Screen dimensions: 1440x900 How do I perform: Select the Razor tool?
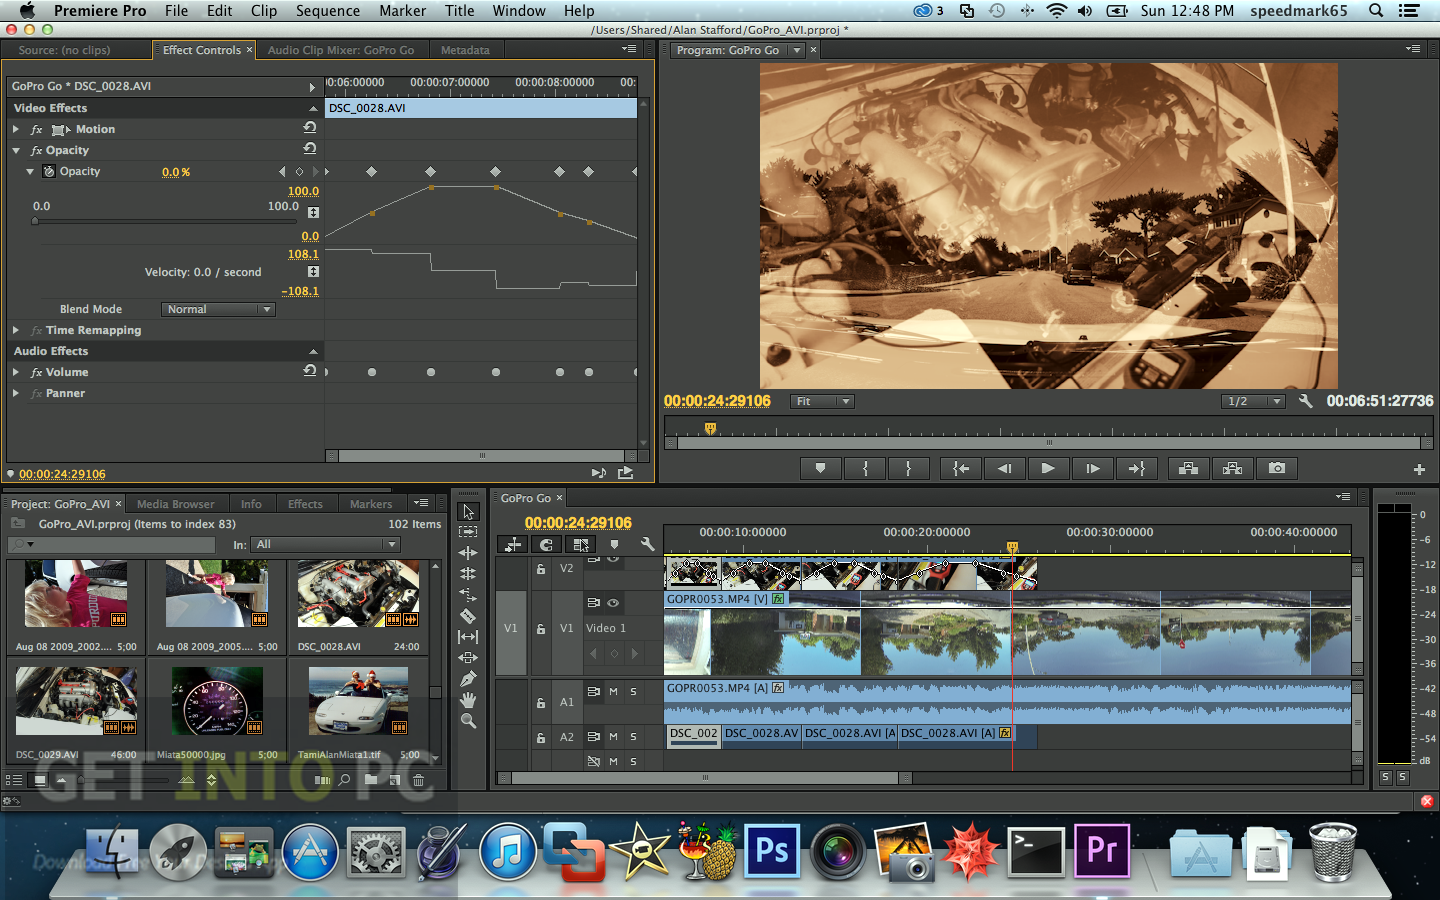coord(468,616)
